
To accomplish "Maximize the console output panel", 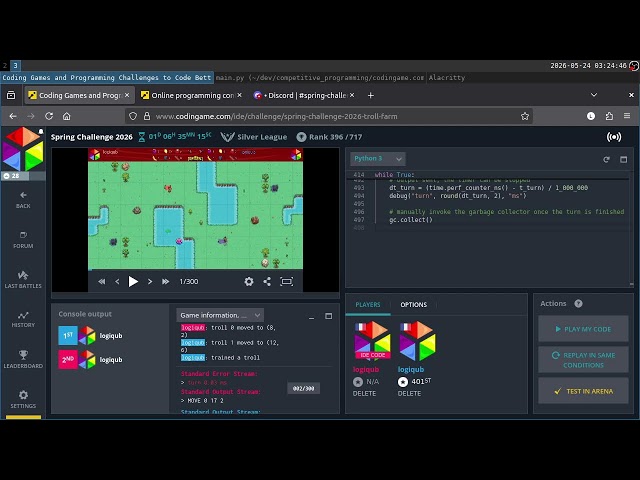I will [329, 316].
